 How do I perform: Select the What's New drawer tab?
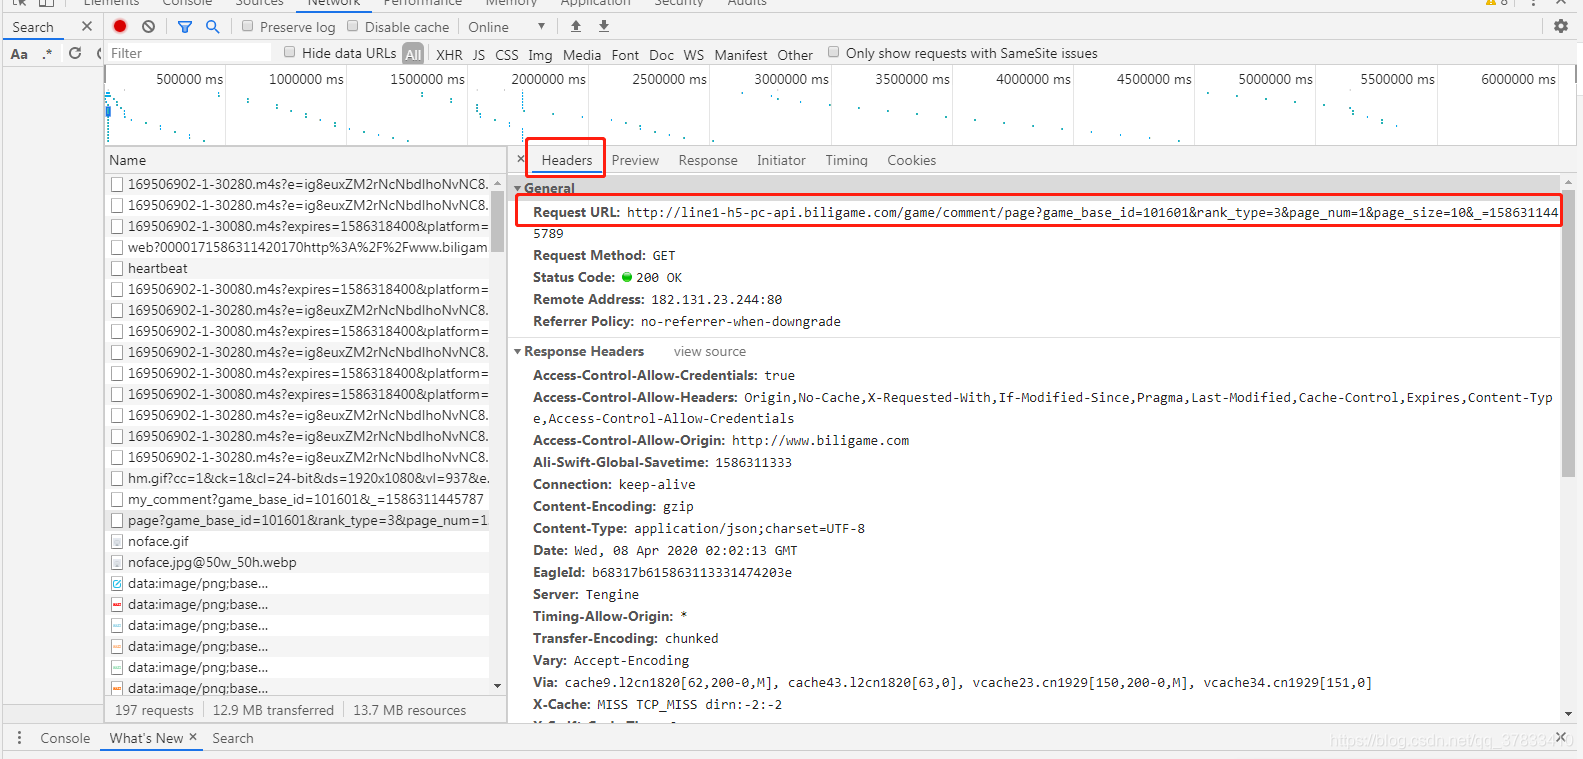click(146, 738)
